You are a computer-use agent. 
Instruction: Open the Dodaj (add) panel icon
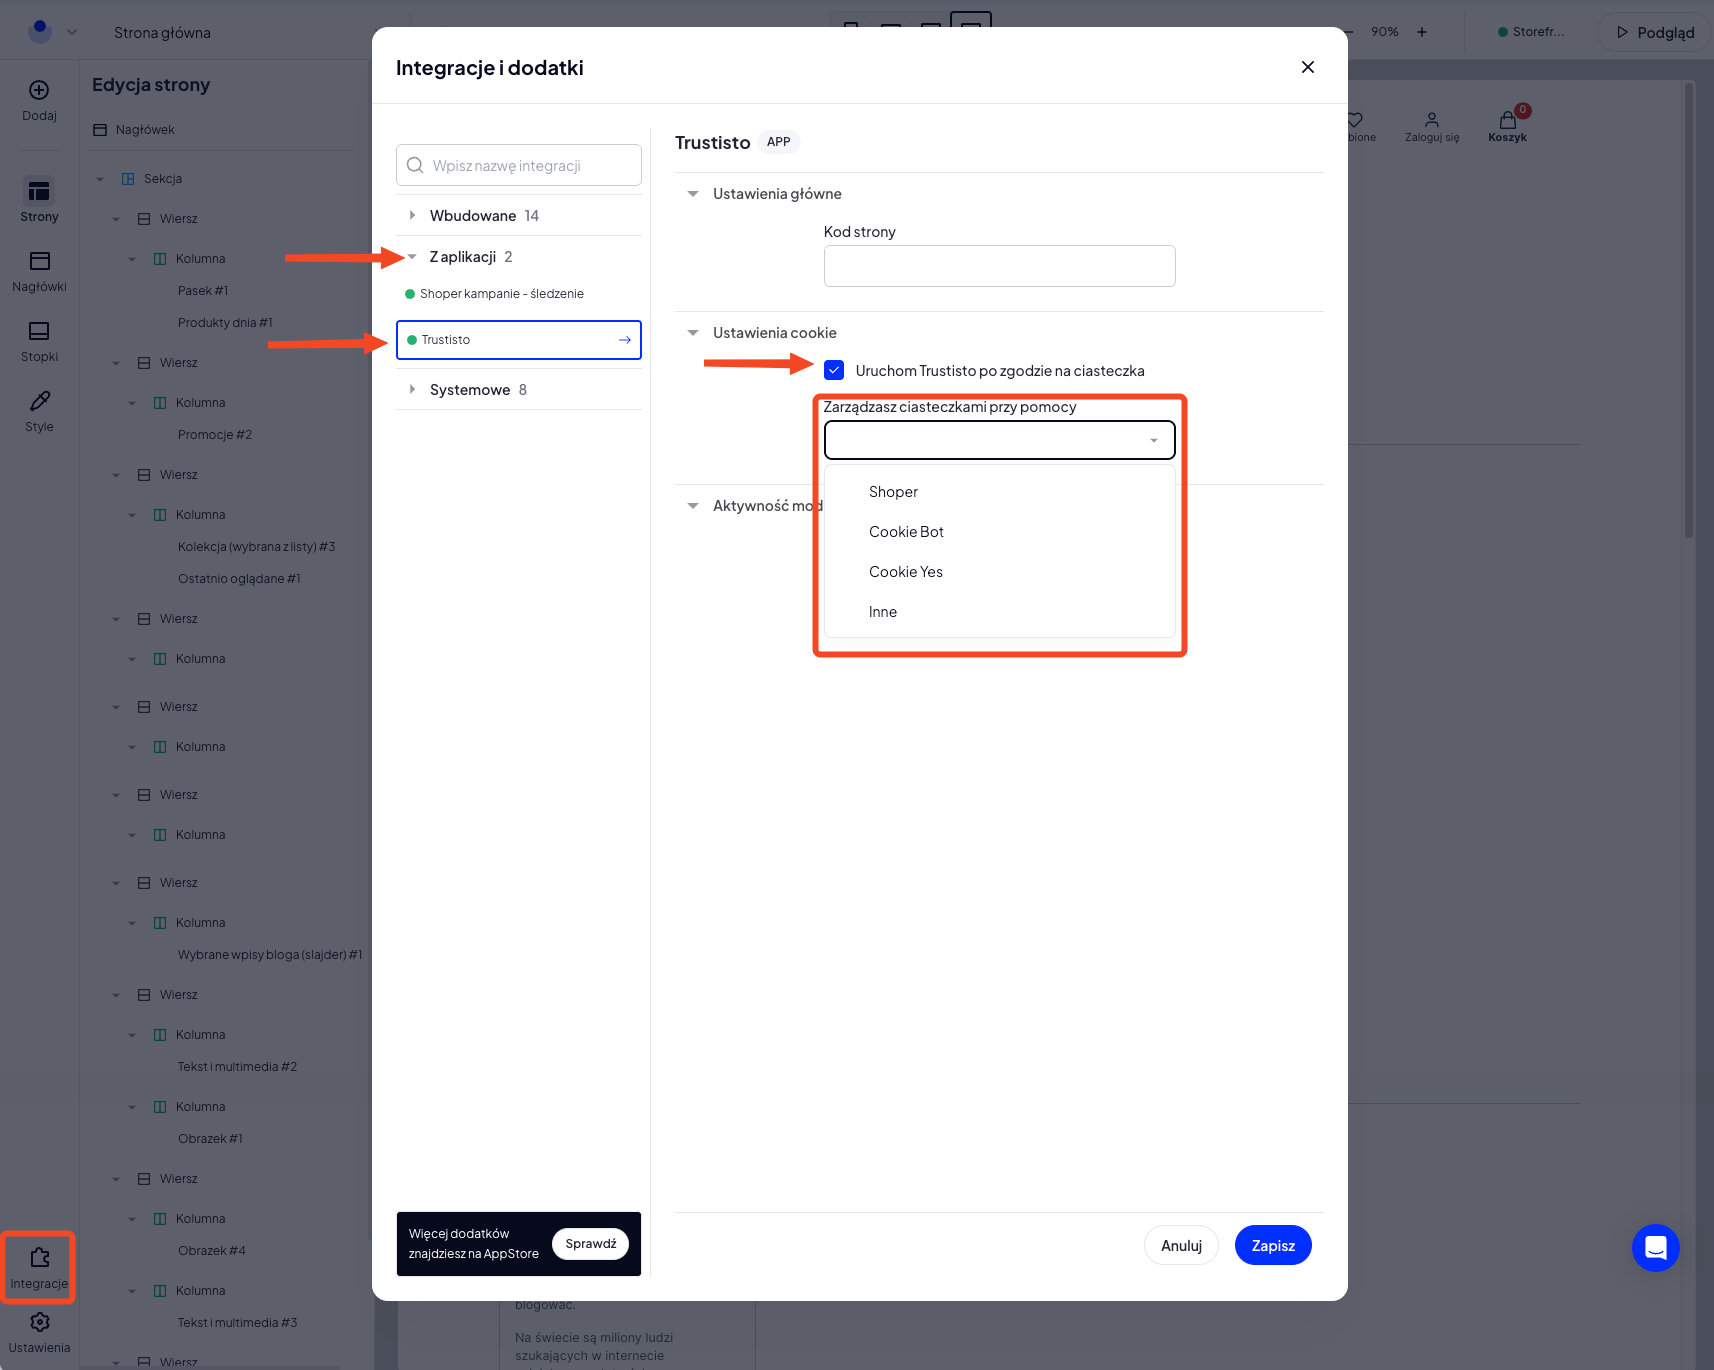[39, 90]
